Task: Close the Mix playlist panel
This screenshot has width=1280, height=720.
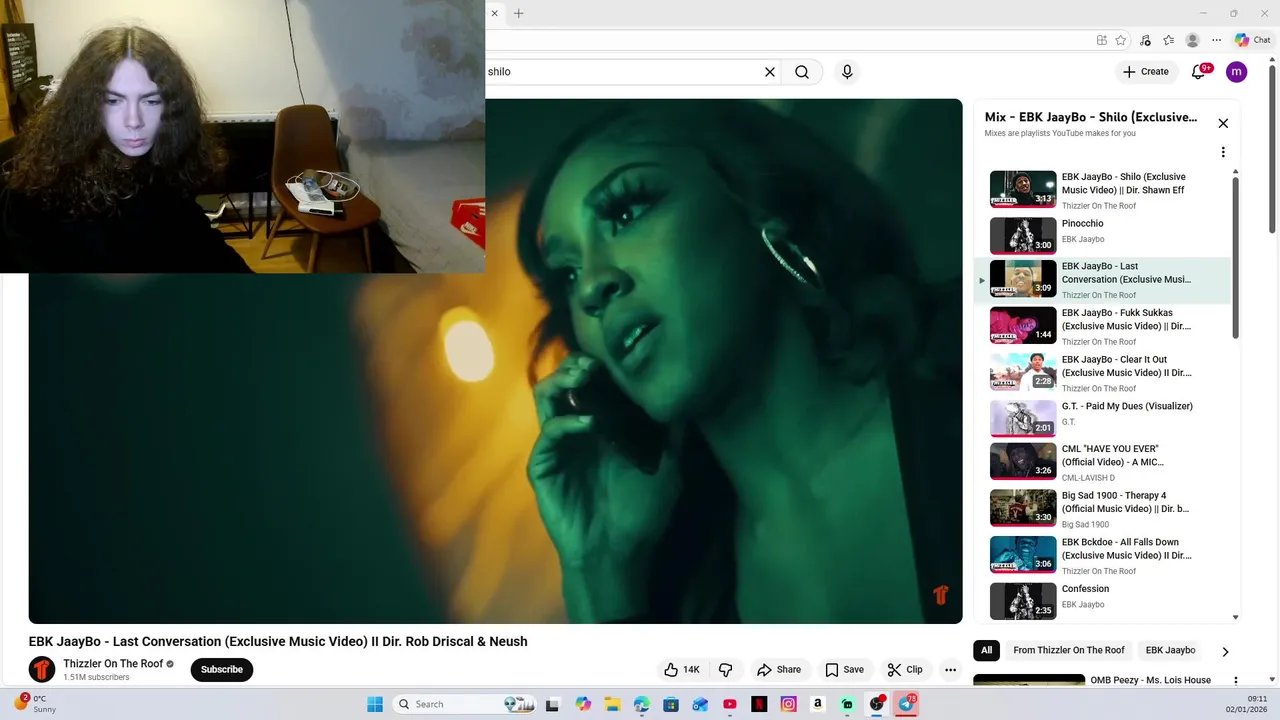Action: click(x=1223, y=123)
